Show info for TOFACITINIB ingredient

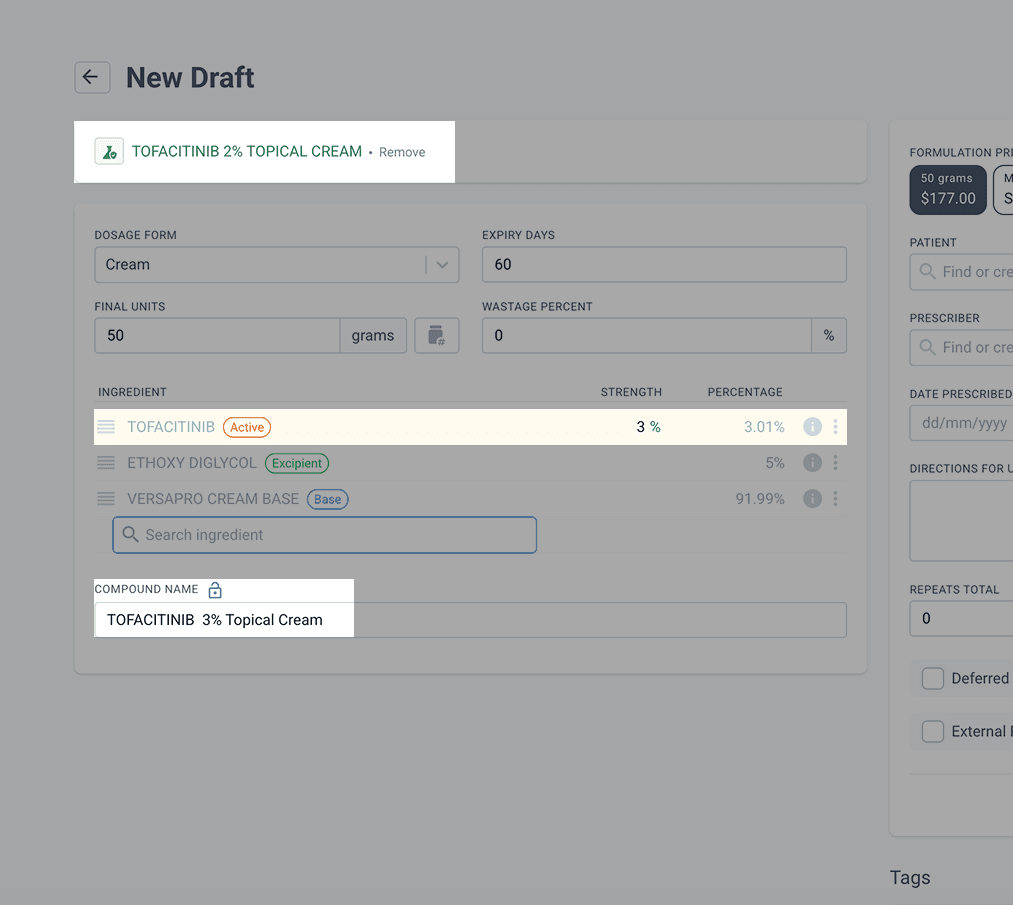(812, 426)
